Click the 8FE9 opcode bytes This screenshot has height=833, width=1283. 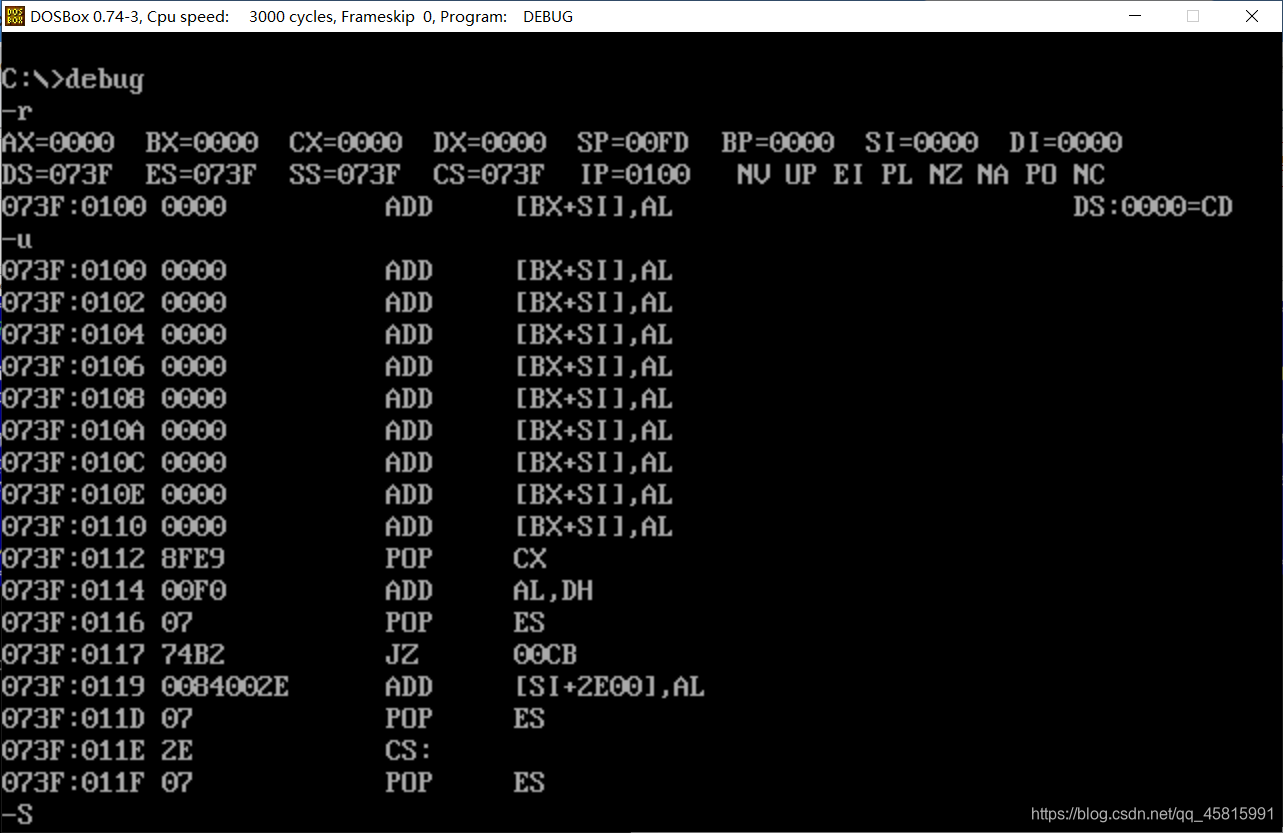click(x=194, y=559)
